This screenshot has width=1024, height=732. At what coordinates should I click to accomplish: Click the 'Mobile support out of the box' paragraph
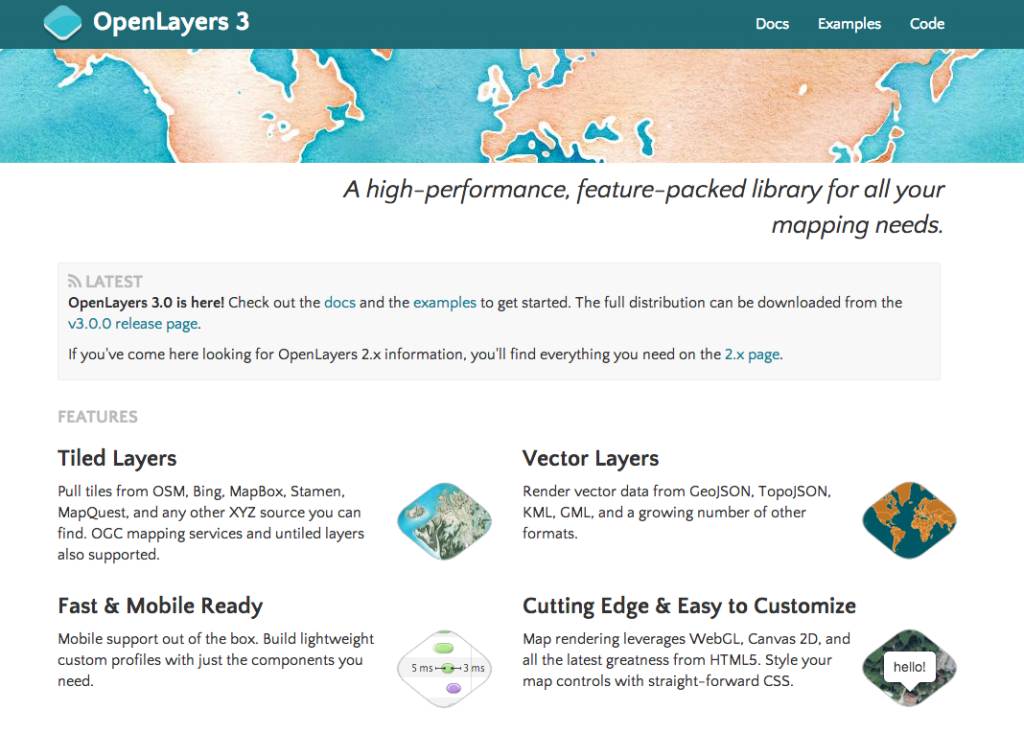pyautogui.click(x=216, y=660)
